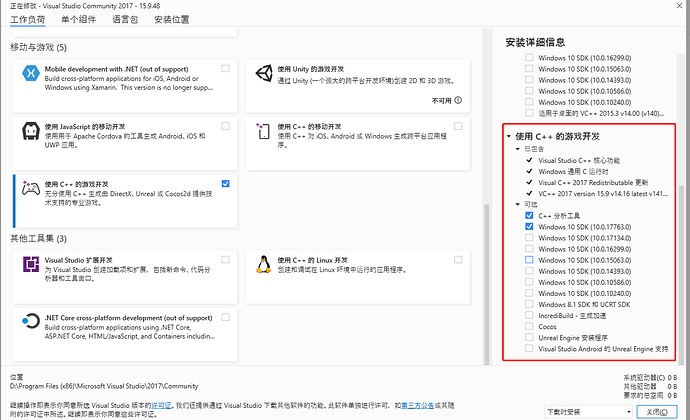Check the topmost Windows 10 SDK (10.0.16299.0) item

point(529,58)
